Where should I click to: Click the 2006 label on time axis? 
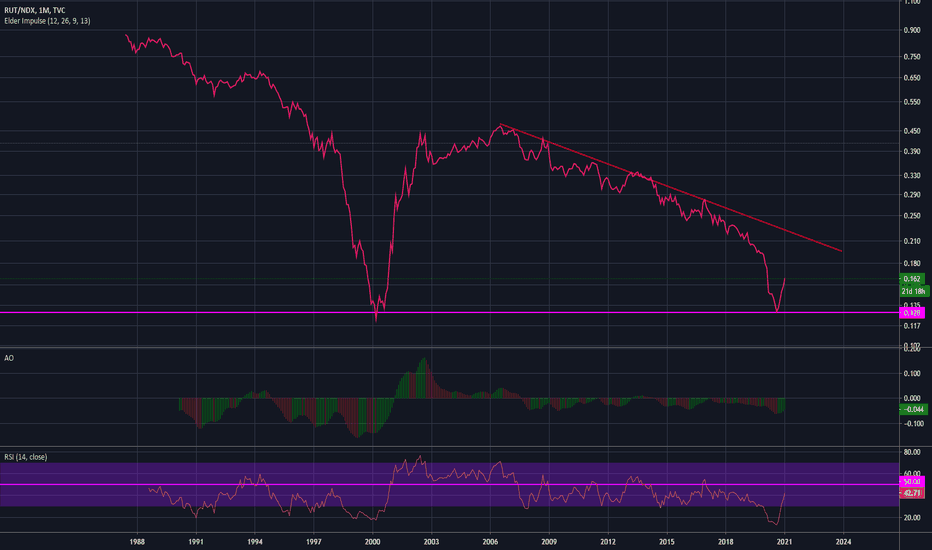point(490,542)
